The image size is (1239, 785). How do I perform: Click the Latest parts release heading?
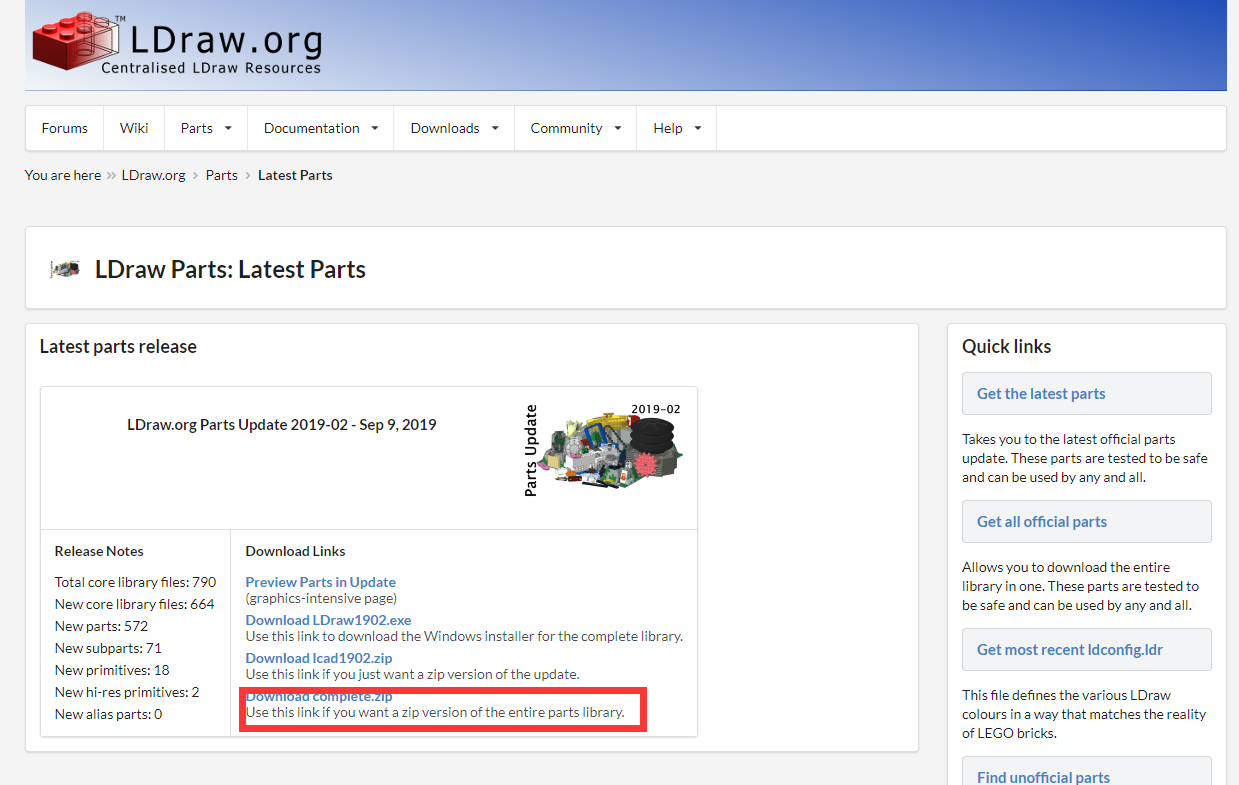(118, 347)
